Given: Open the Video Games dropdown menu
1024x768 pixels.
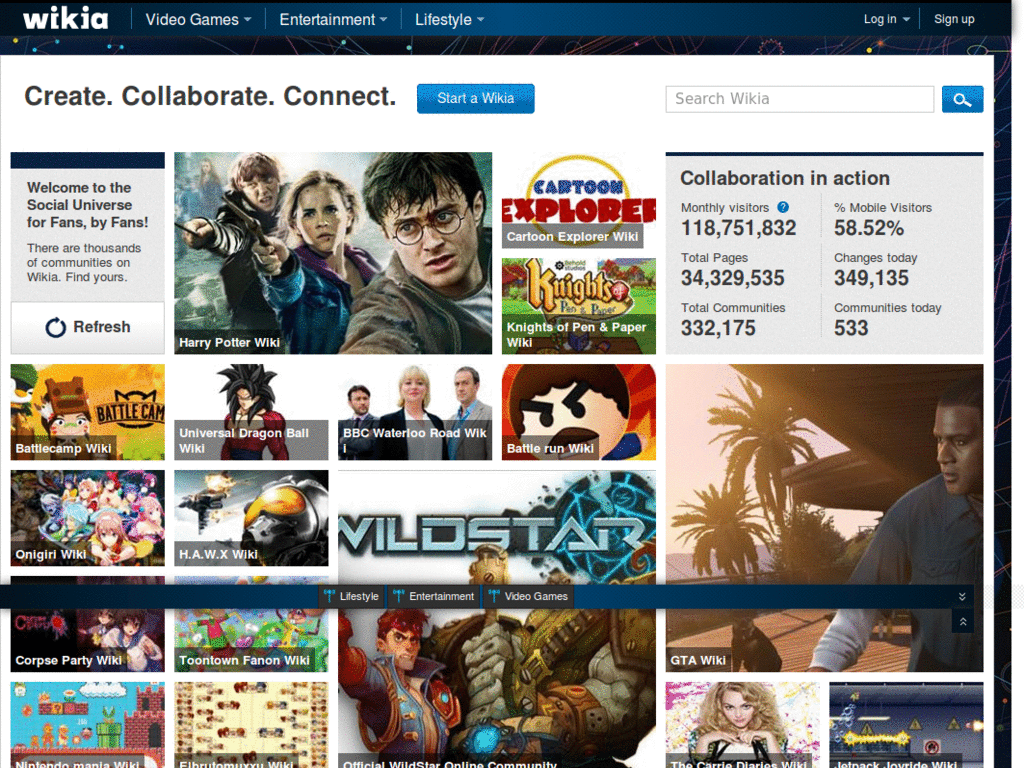Looking at the screenshot, I should (x=198, y=20).
